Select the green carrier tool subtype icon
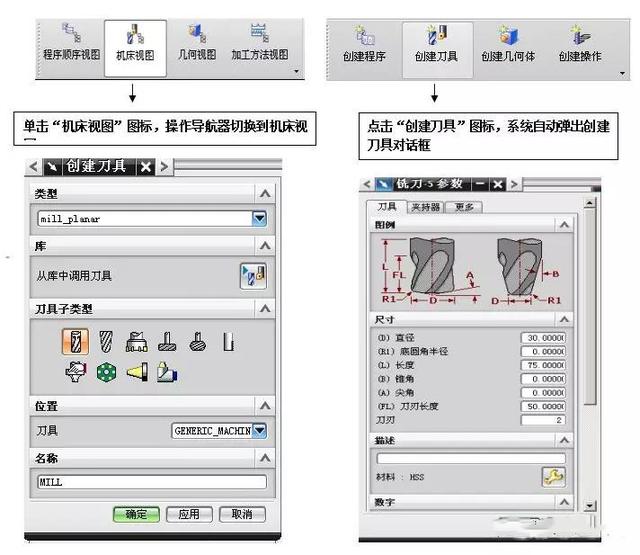This screenshot has width=640, height=555. tap(106, 372)
